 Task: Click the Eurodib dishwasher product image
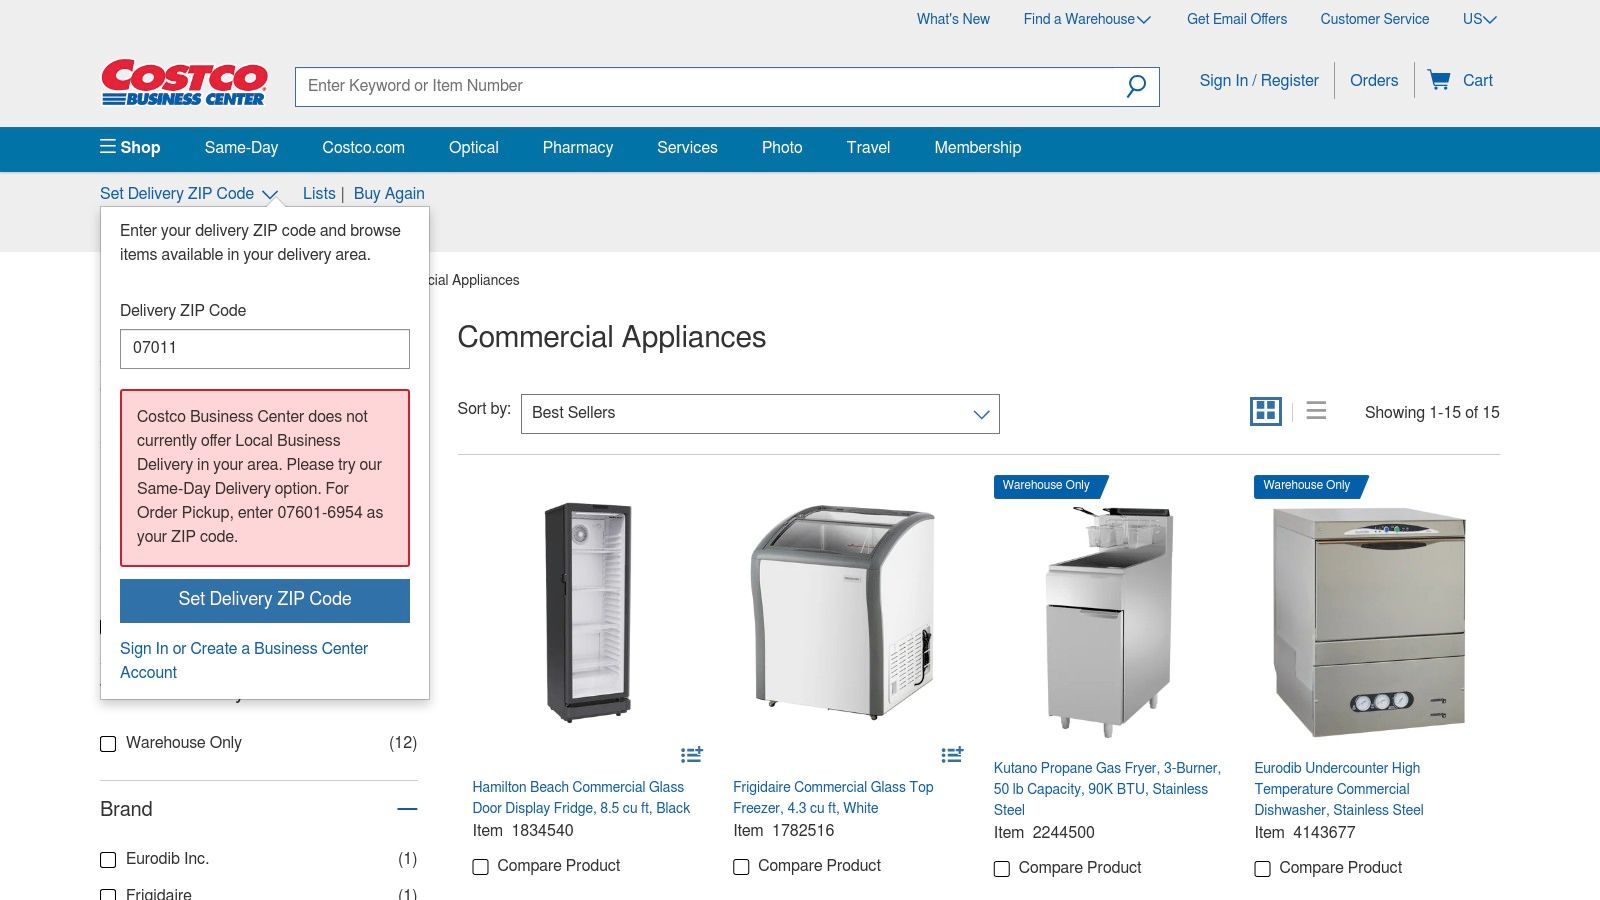1369,622
